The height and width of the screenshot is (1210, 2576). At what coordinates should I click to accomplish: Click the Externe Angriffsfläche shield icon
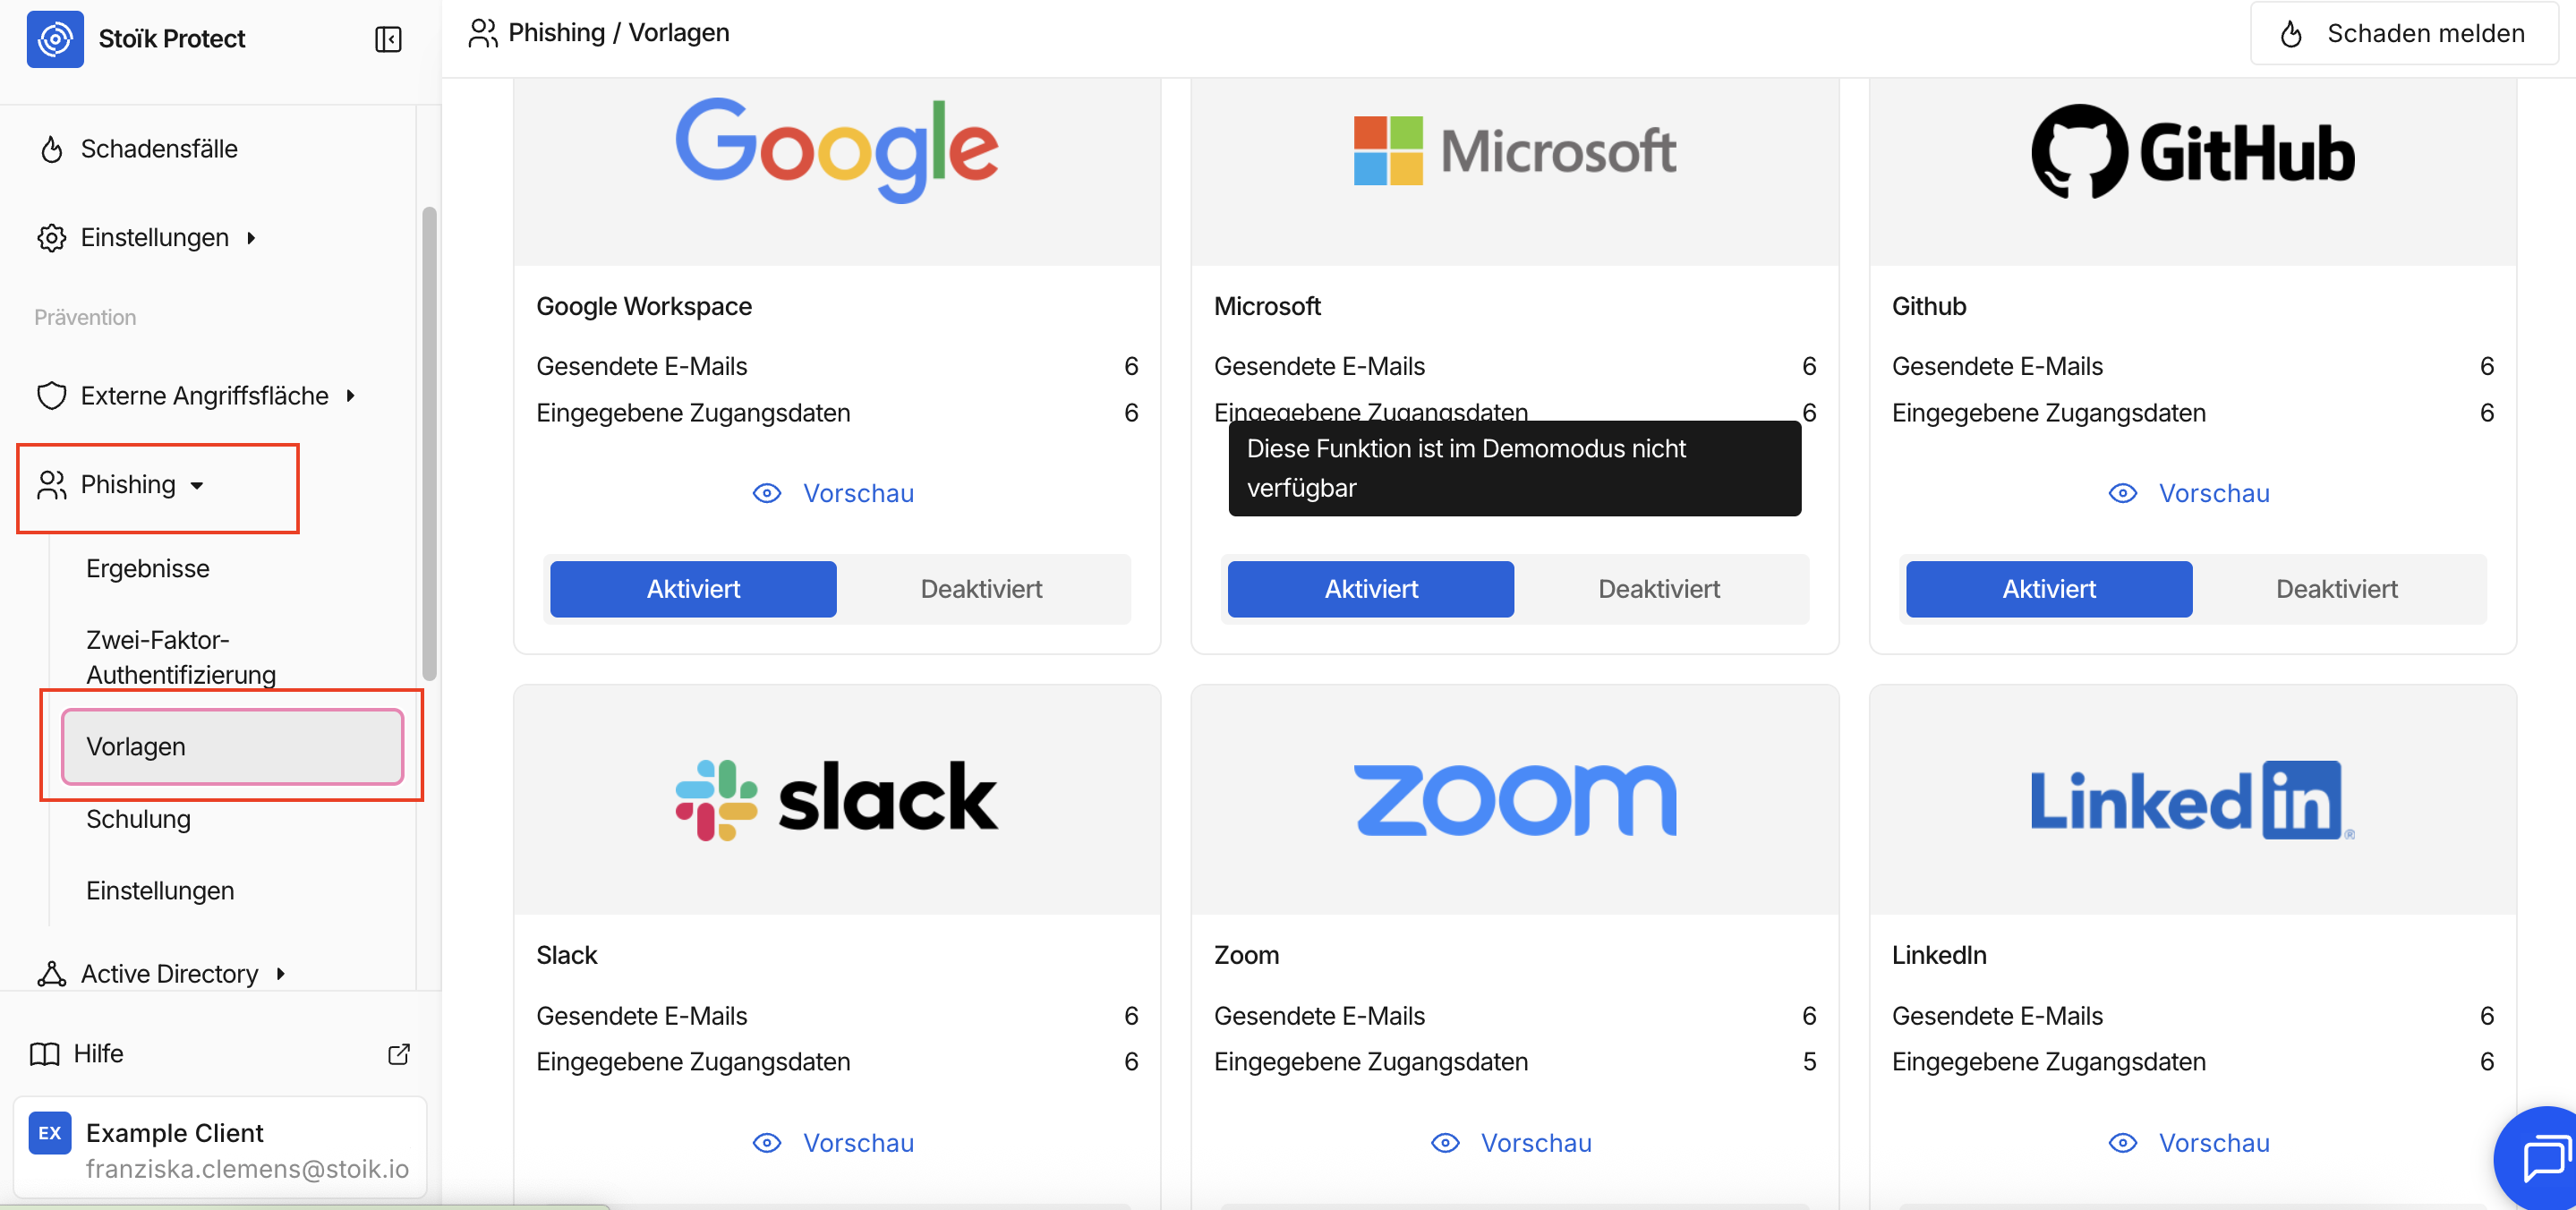(52, 396)
